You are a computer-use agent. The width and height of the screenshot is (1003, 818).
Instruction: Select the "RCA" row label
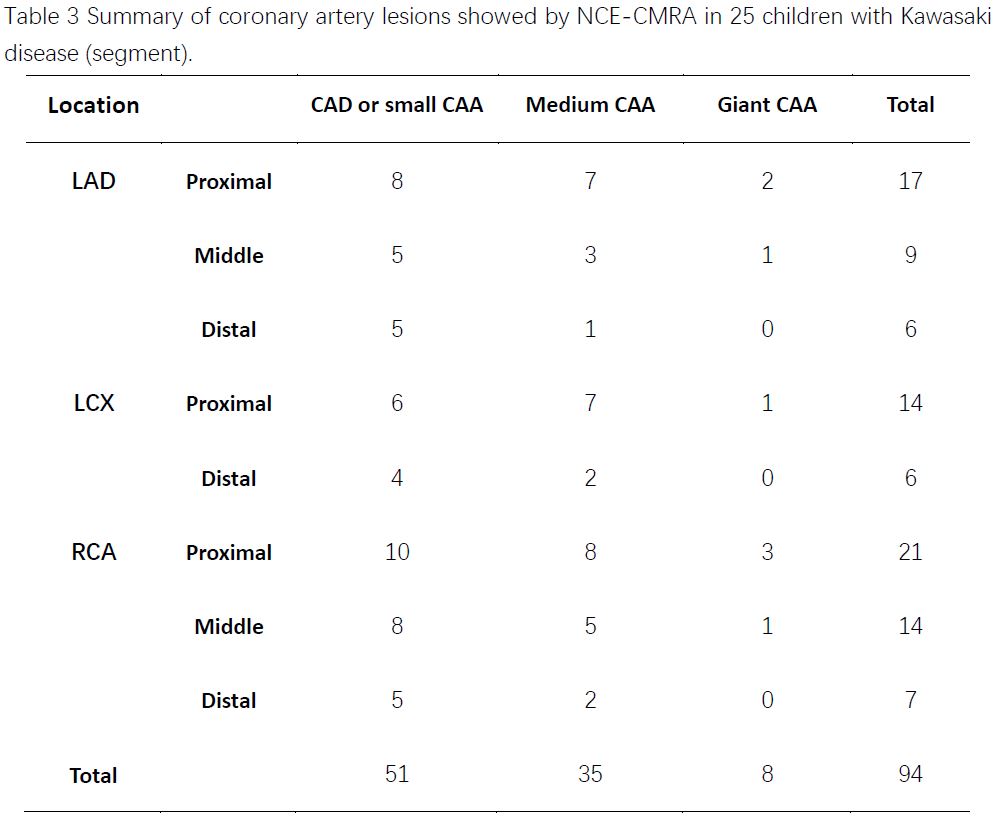[x=93, y=552]
